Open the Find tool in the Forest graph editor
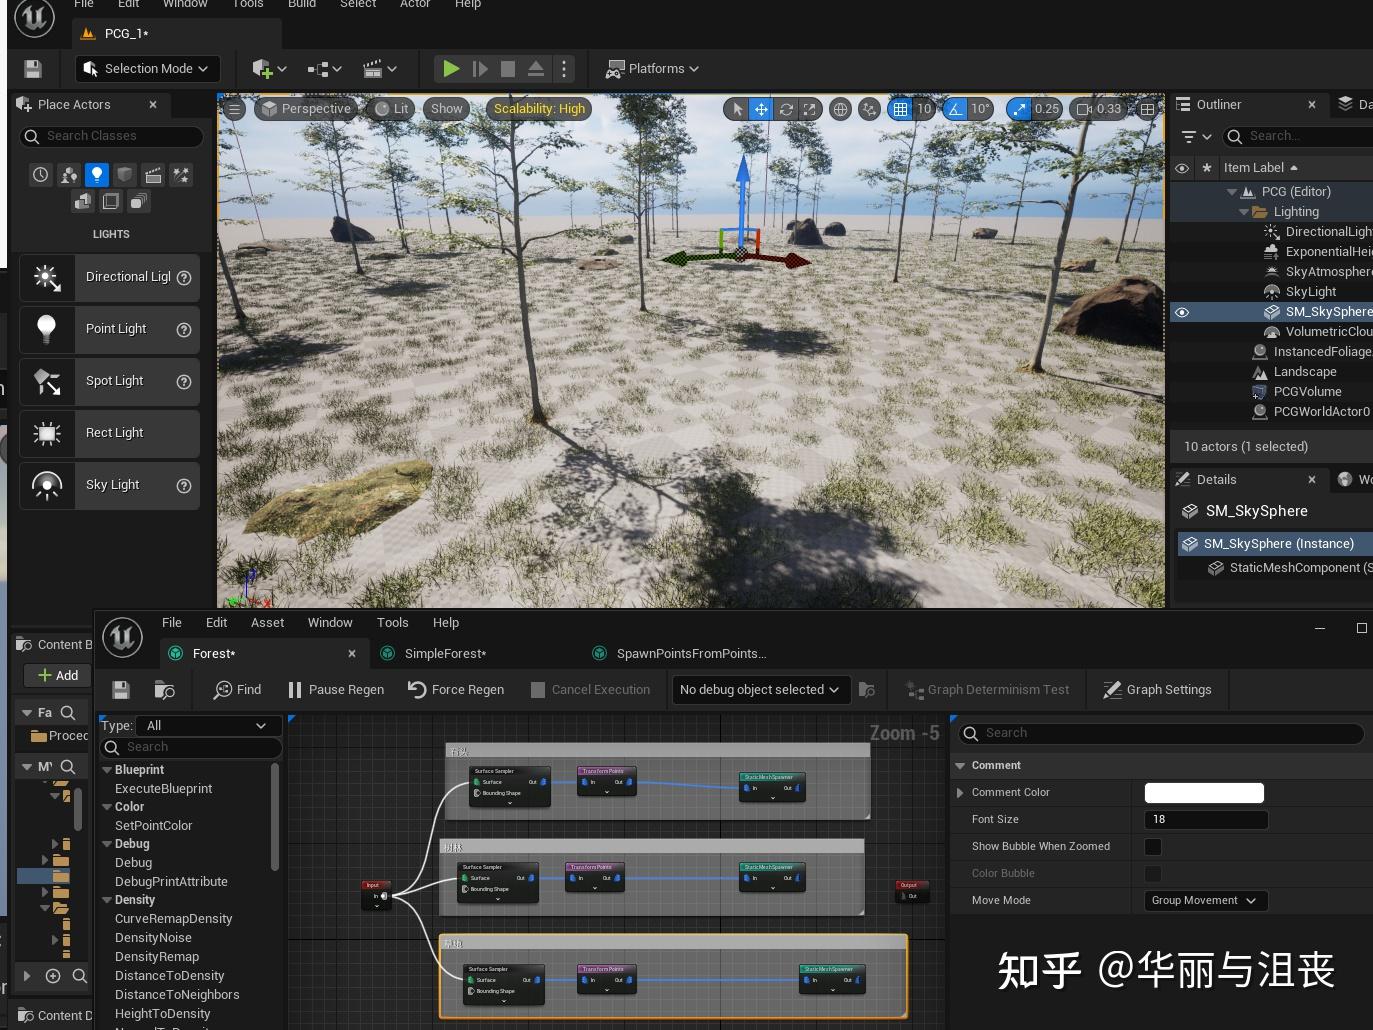1373x1030 pixels. click(x=236, y=689)
